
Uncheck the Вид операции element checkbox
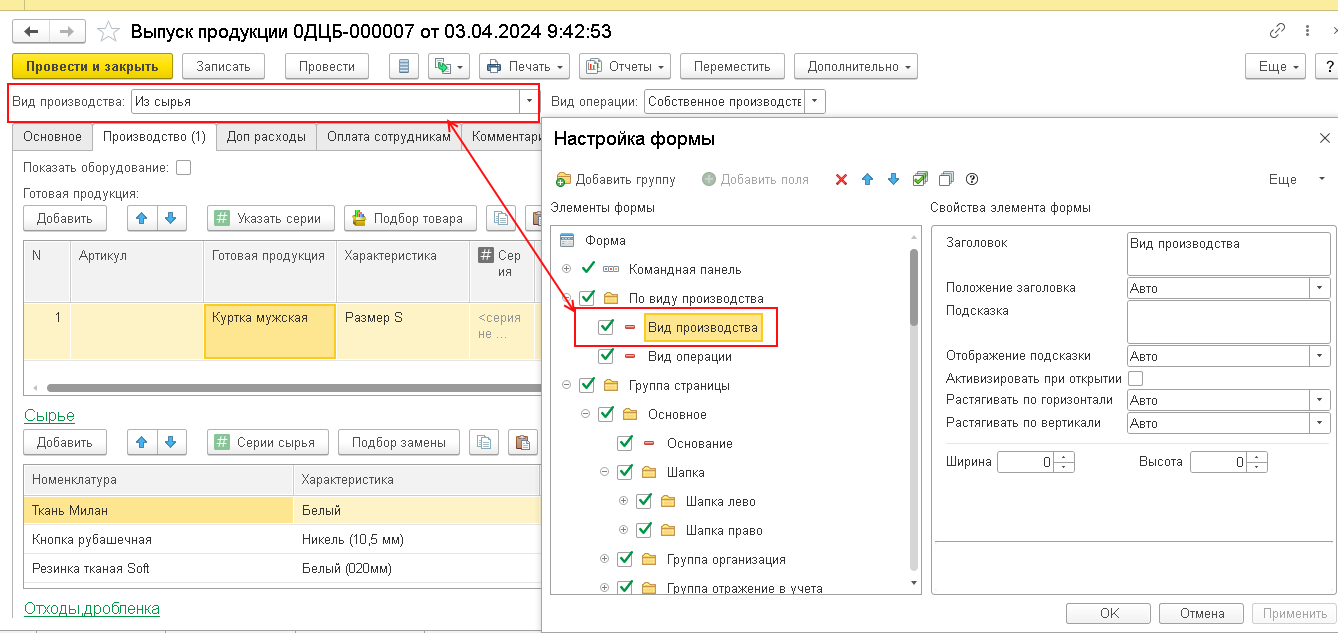pos(606,356)
